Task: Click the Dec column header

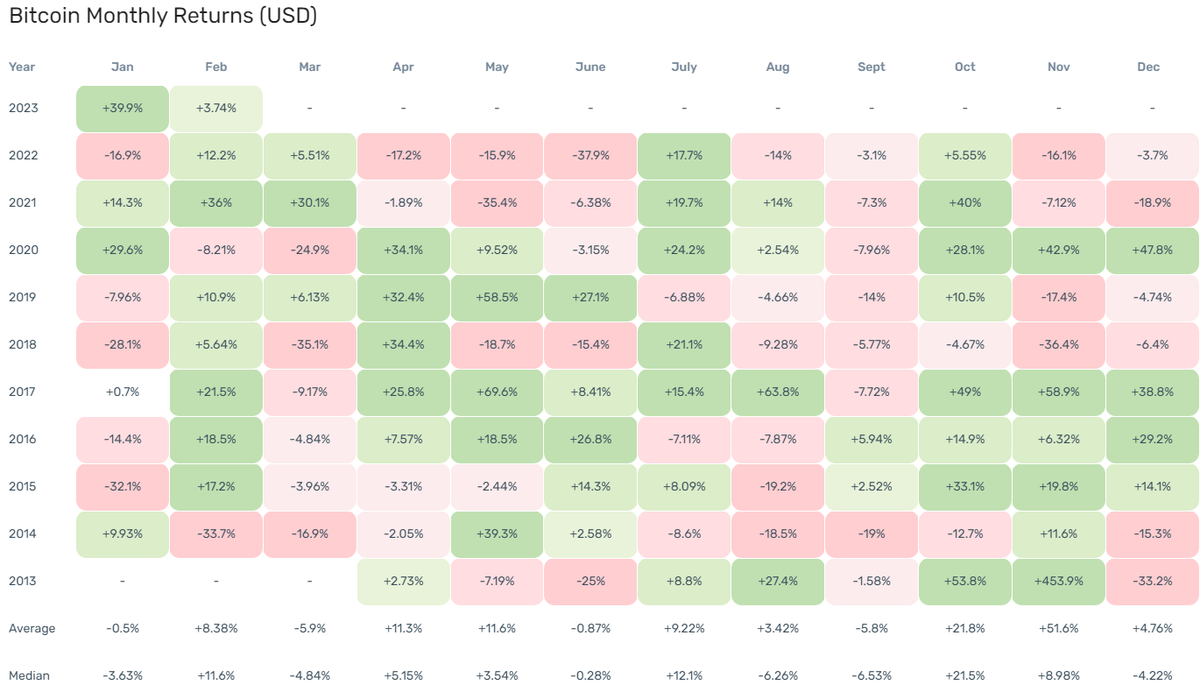Action: [1148, 67]
